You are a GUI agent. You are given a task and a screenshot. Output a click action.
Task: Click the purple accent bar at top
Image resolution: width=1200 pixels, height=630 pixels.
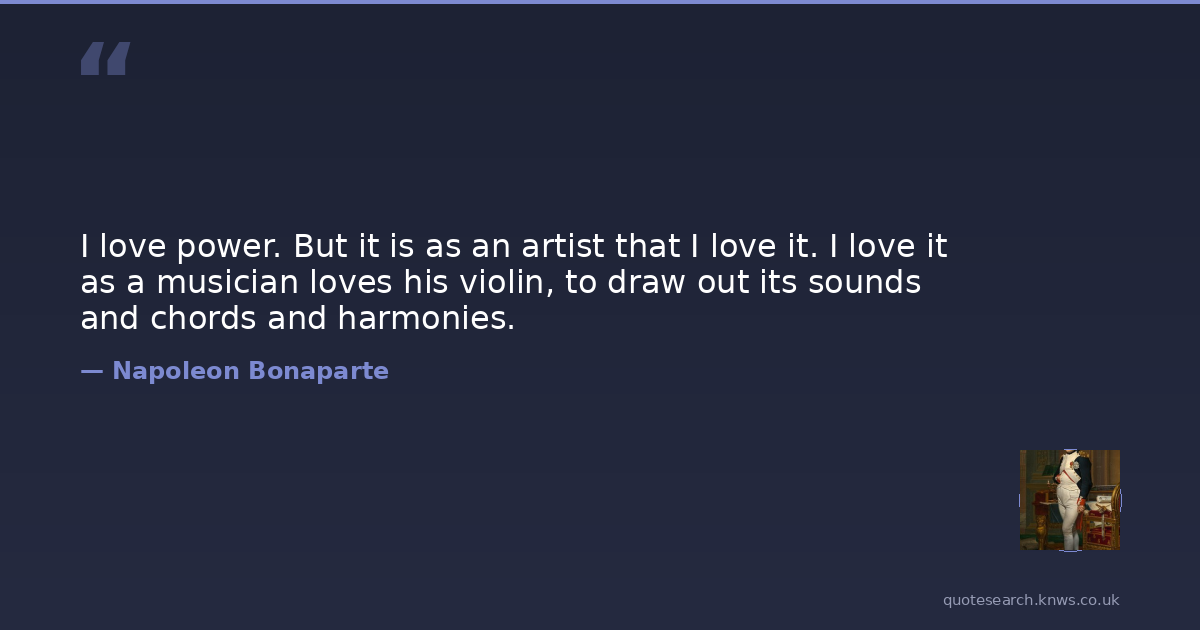pyautogui.click(x=600, y=2)
